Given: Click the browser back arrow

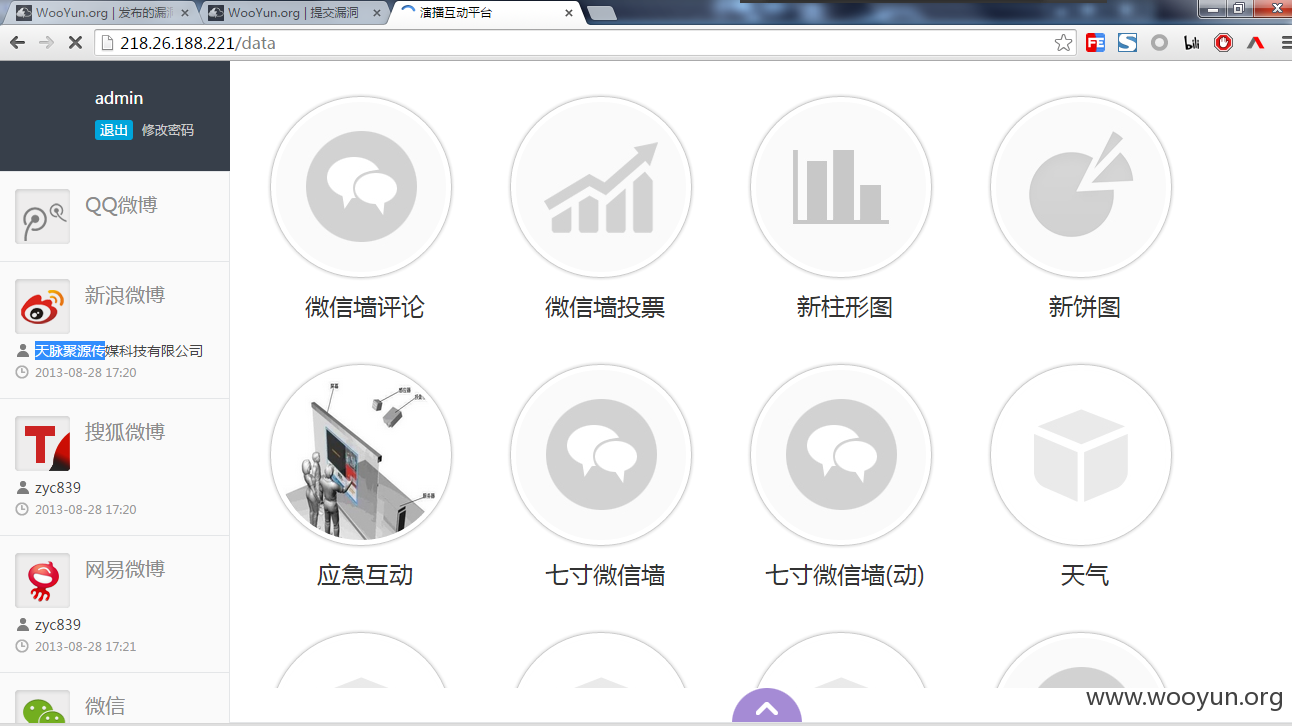Looking at the screenshot, I should [17, 43].
